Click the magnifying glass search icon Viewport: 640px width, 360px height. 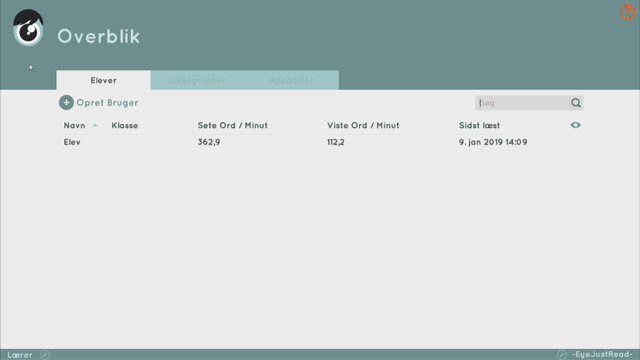point(576,103)
